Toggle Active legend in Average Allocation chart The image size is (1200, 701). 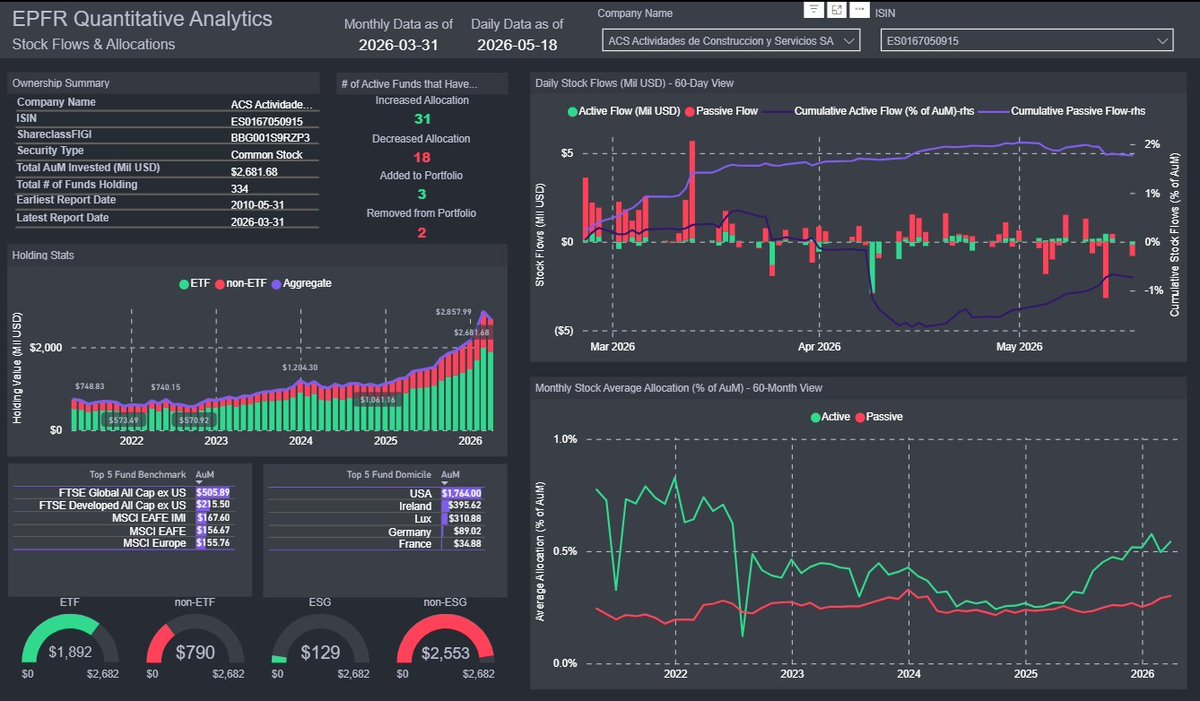tap(830, 416)
